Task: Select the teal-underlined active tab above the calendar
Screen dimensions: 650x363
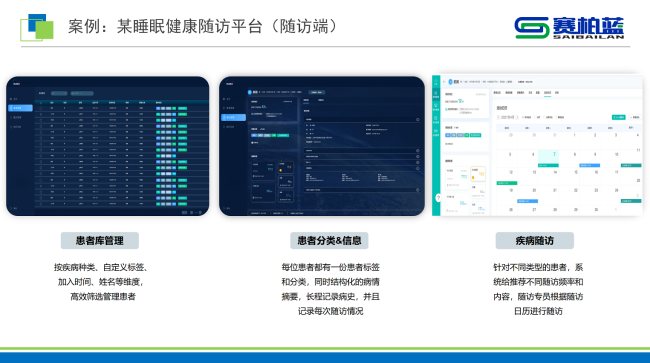Action: click(548, 93)
